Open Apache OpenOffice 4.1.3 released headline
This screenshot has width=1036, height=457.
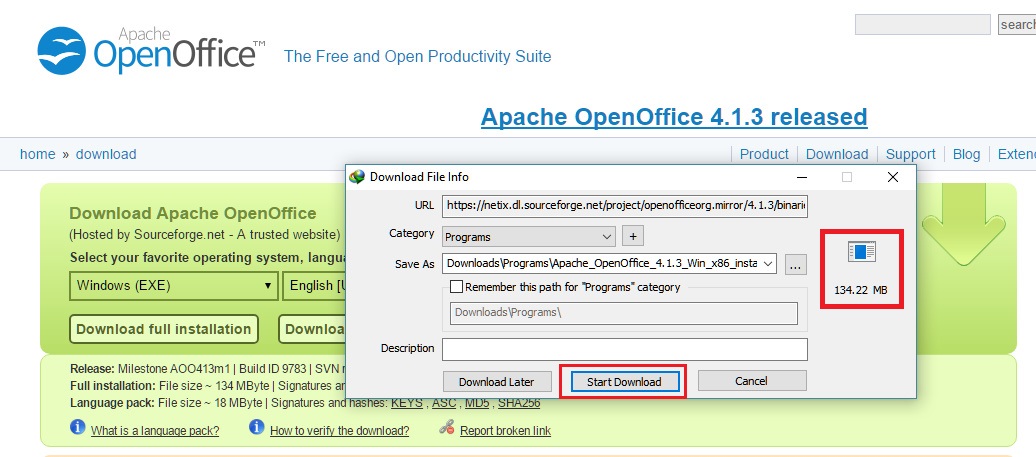click(x=674, y=117)
